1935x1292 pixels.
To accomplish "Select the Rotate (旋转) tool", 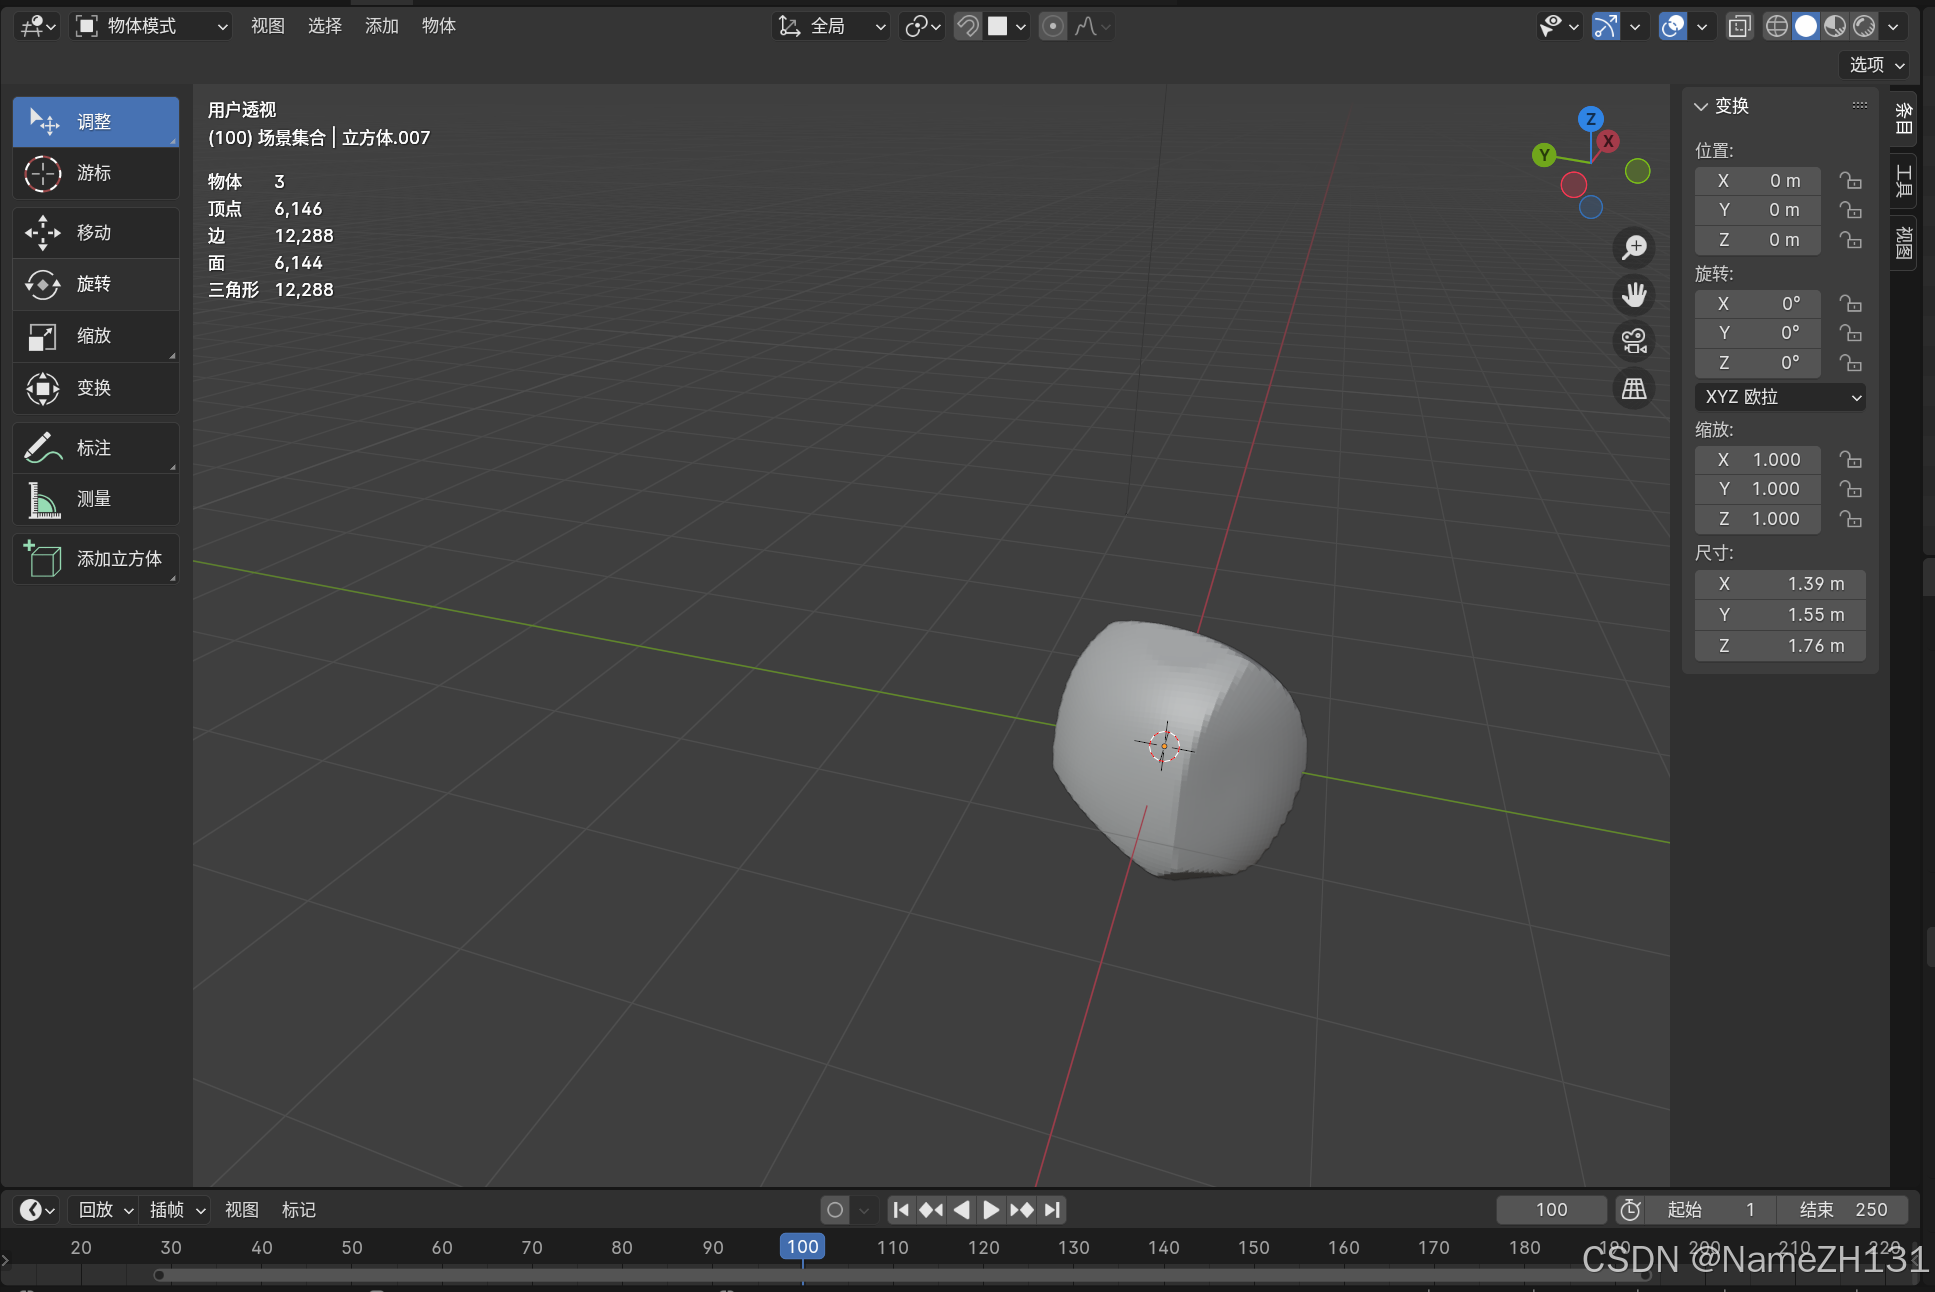I will coord(95,285).
